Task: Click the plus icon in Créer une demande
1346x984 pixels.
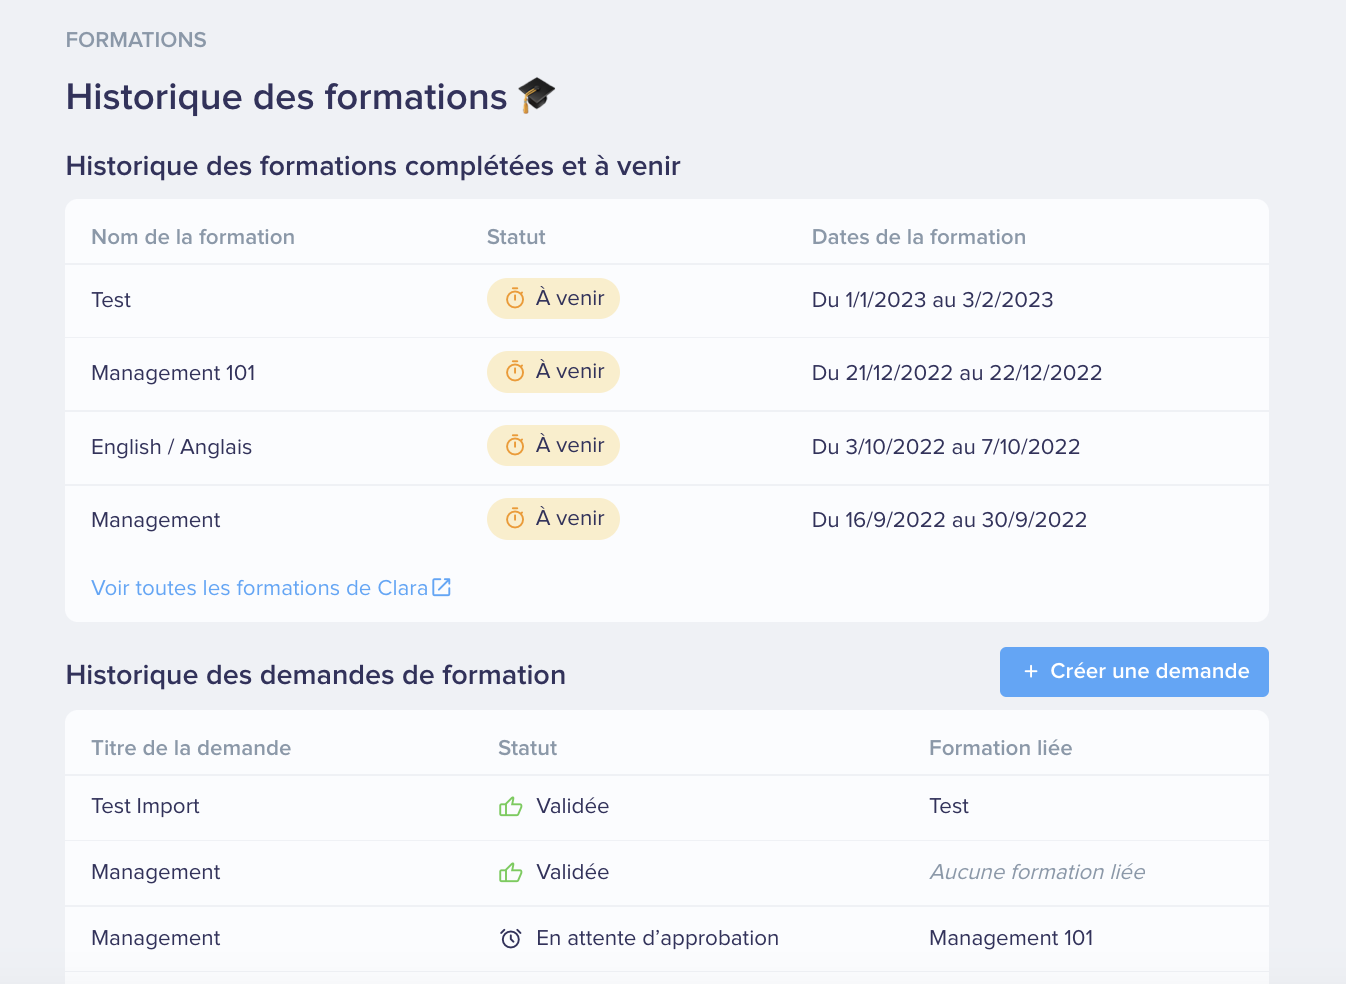Action: 1031,671
